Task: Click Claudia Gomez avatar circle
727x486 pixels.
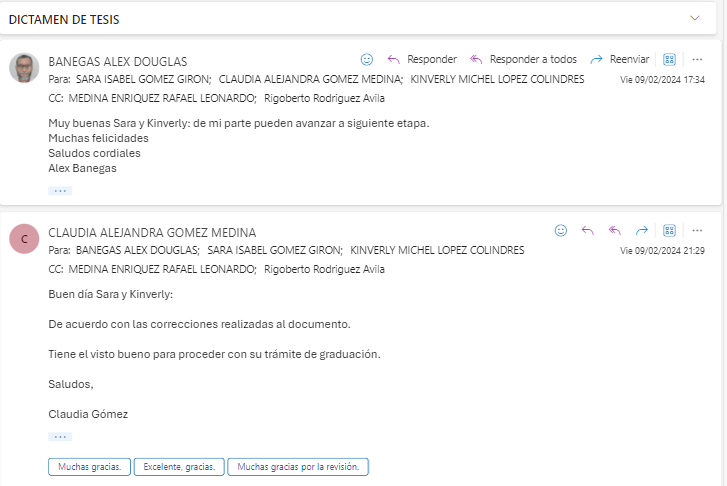Action: tap(24, 239)
